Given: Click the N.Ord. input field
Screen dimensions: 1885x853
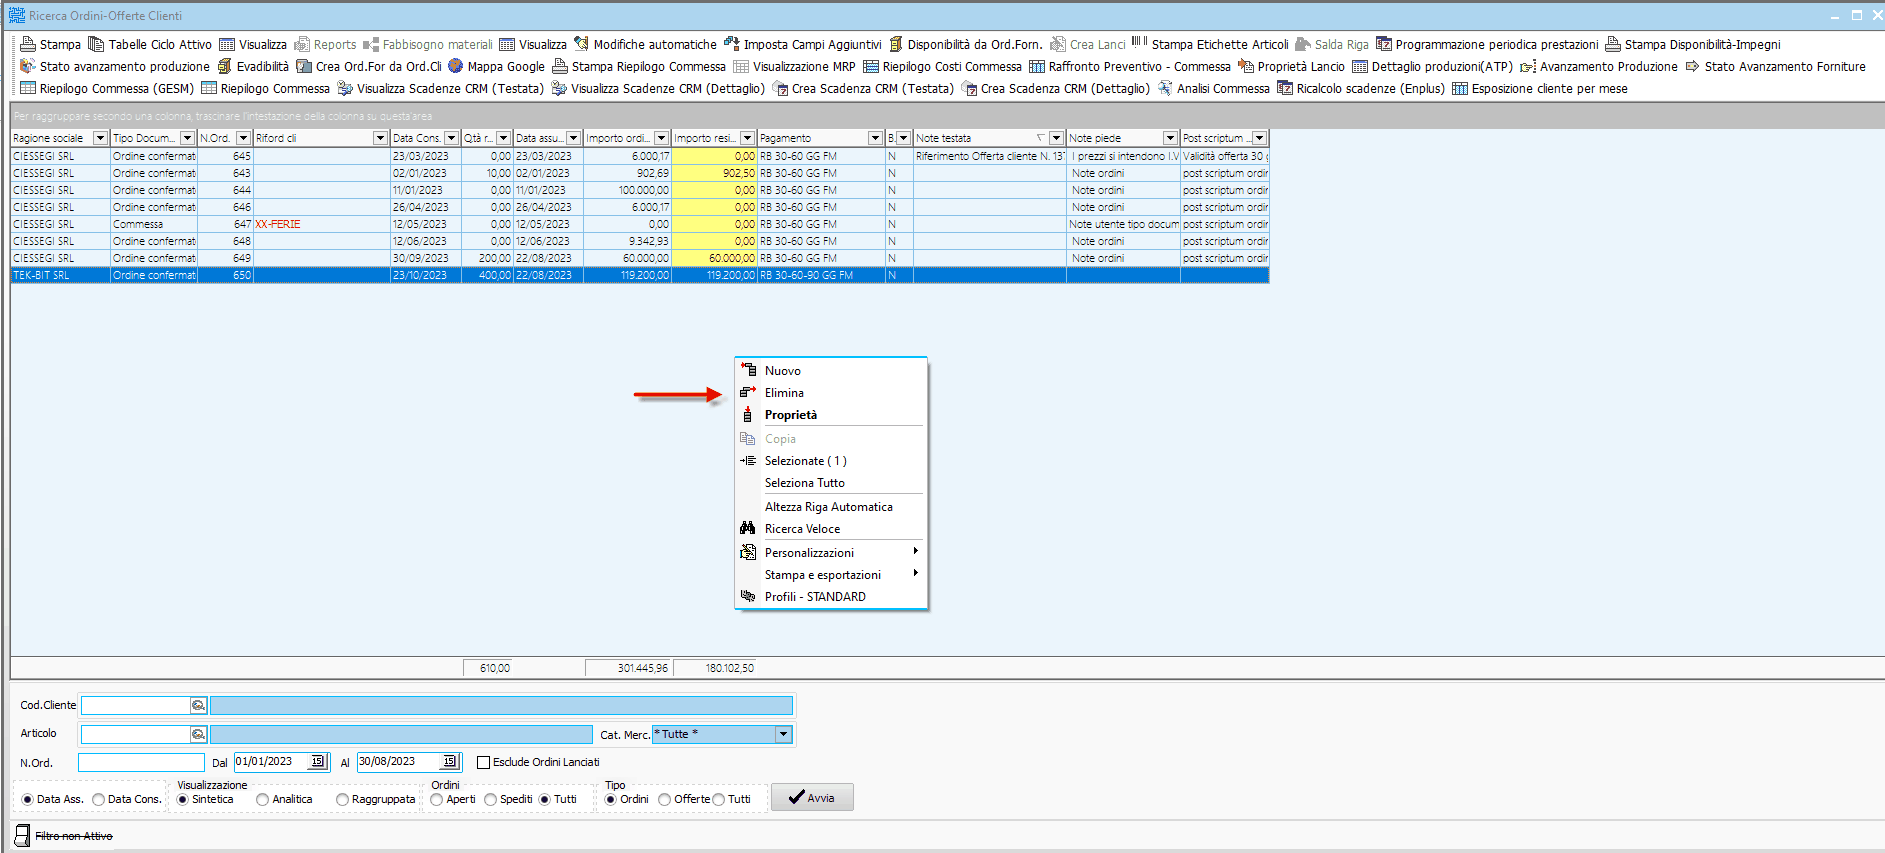Looking at the screenshot, I should click(141, 762).
